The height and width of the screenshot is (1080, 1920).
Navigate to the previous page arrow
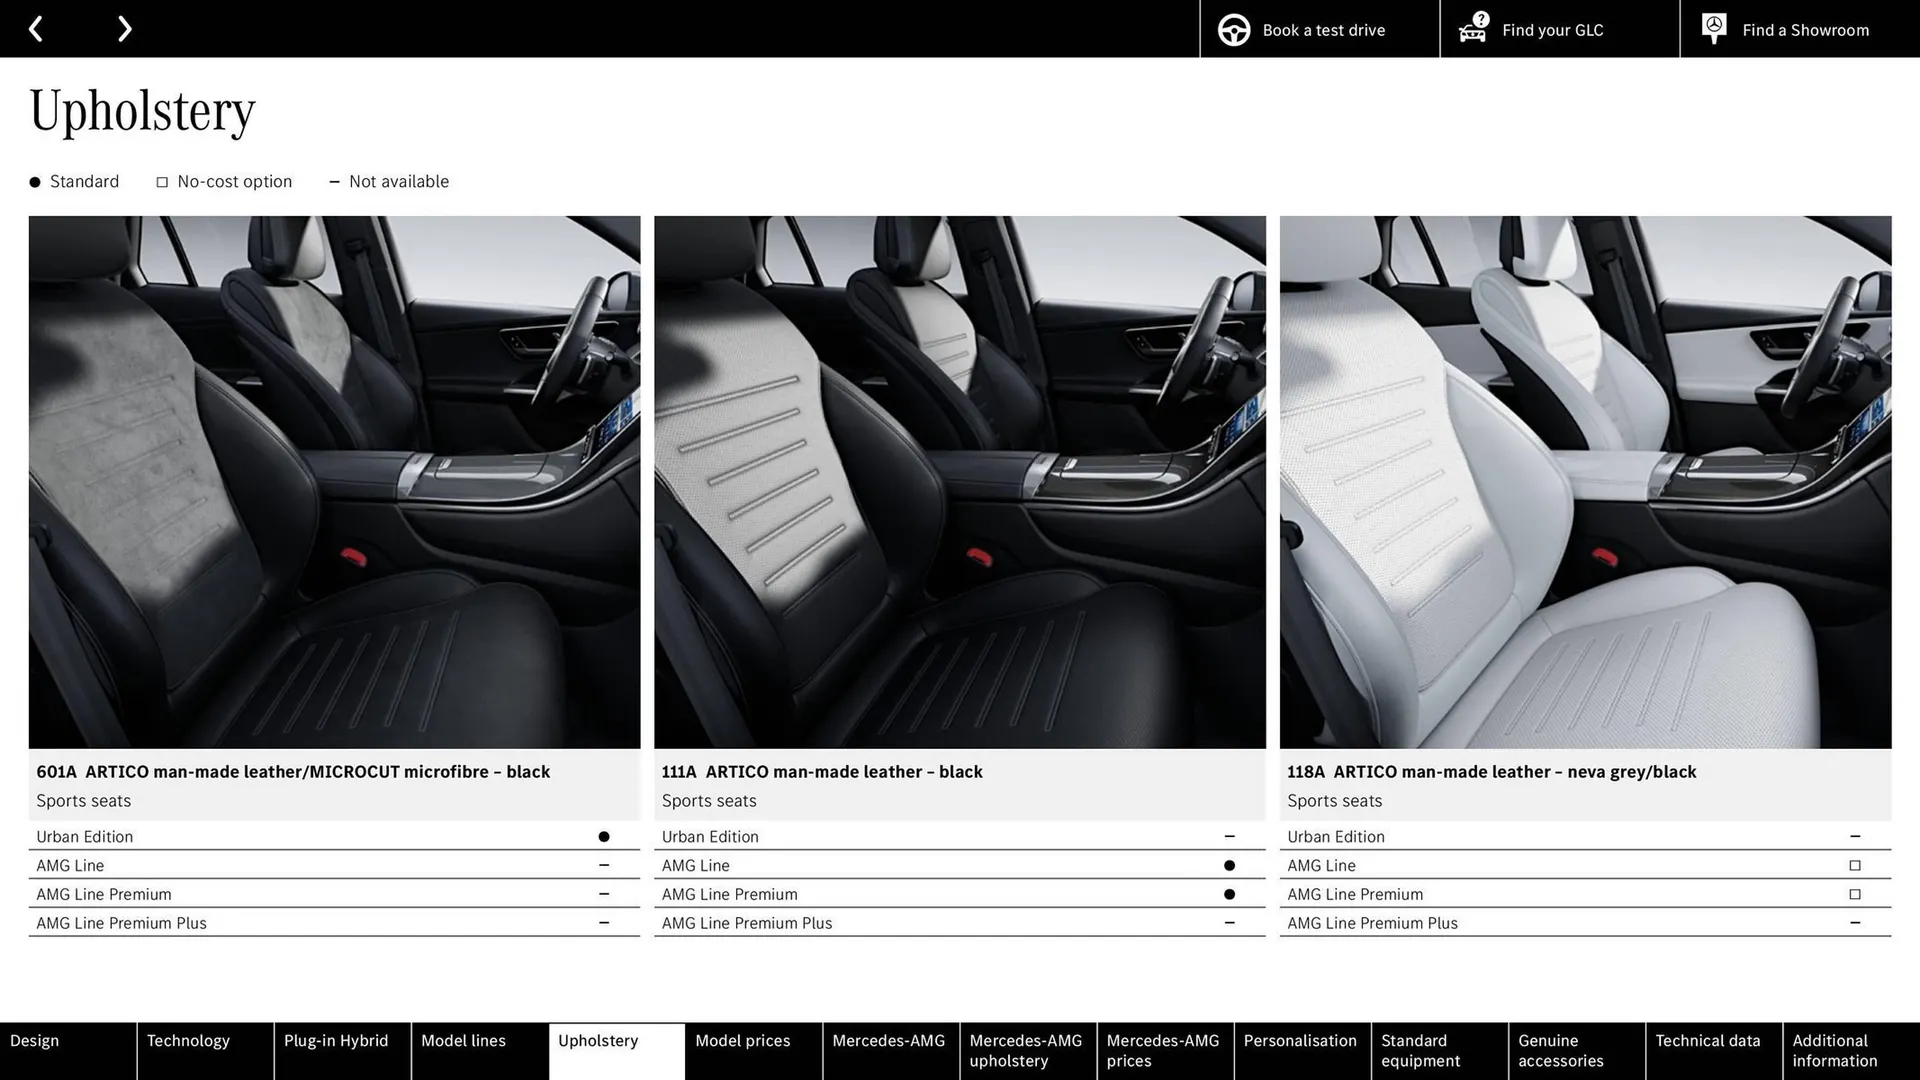point(37,28)
